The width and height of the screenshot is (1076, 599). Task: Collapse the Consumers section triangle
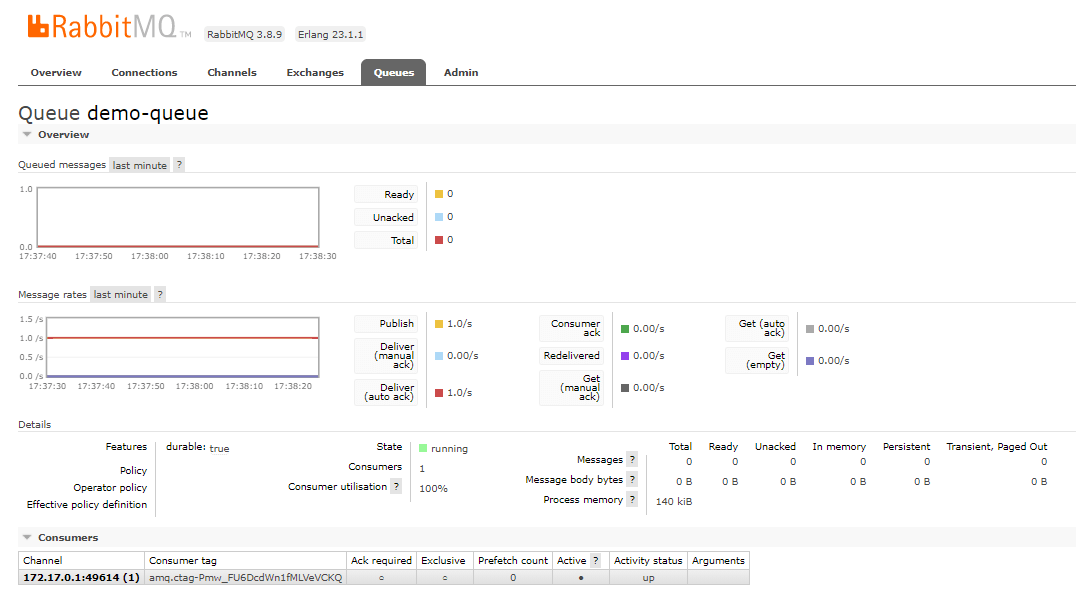click(27, 537)
